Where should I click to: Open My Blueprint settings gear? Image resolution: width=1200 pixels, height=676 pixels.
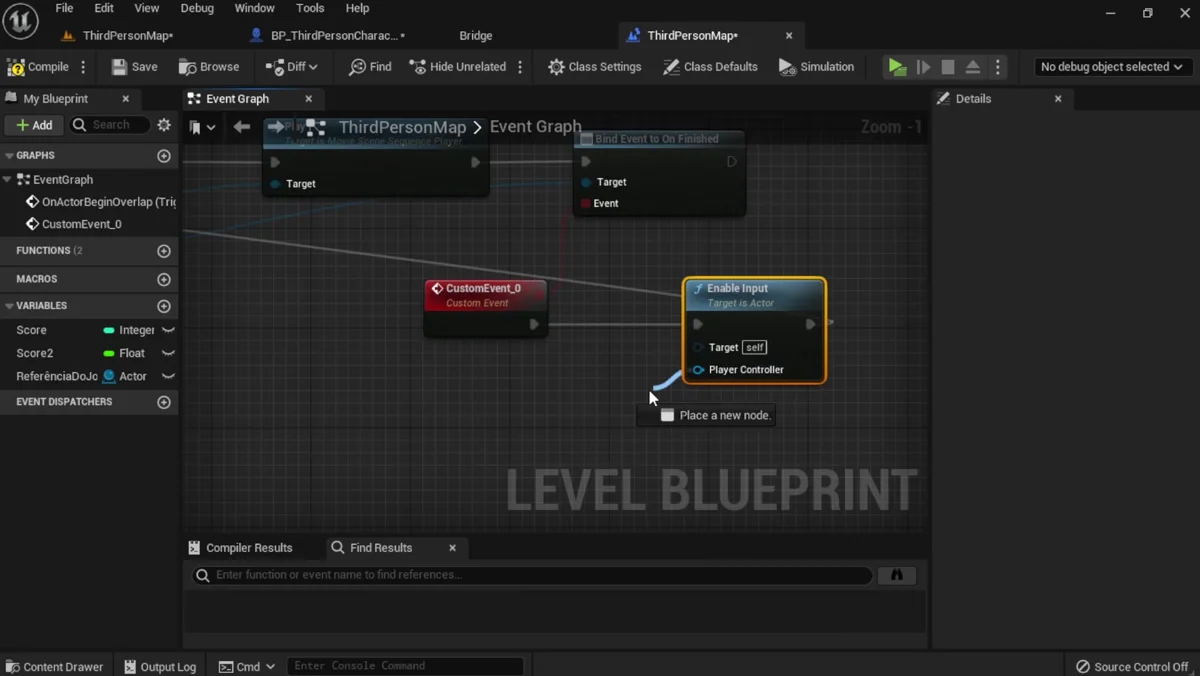coord(164,125)
